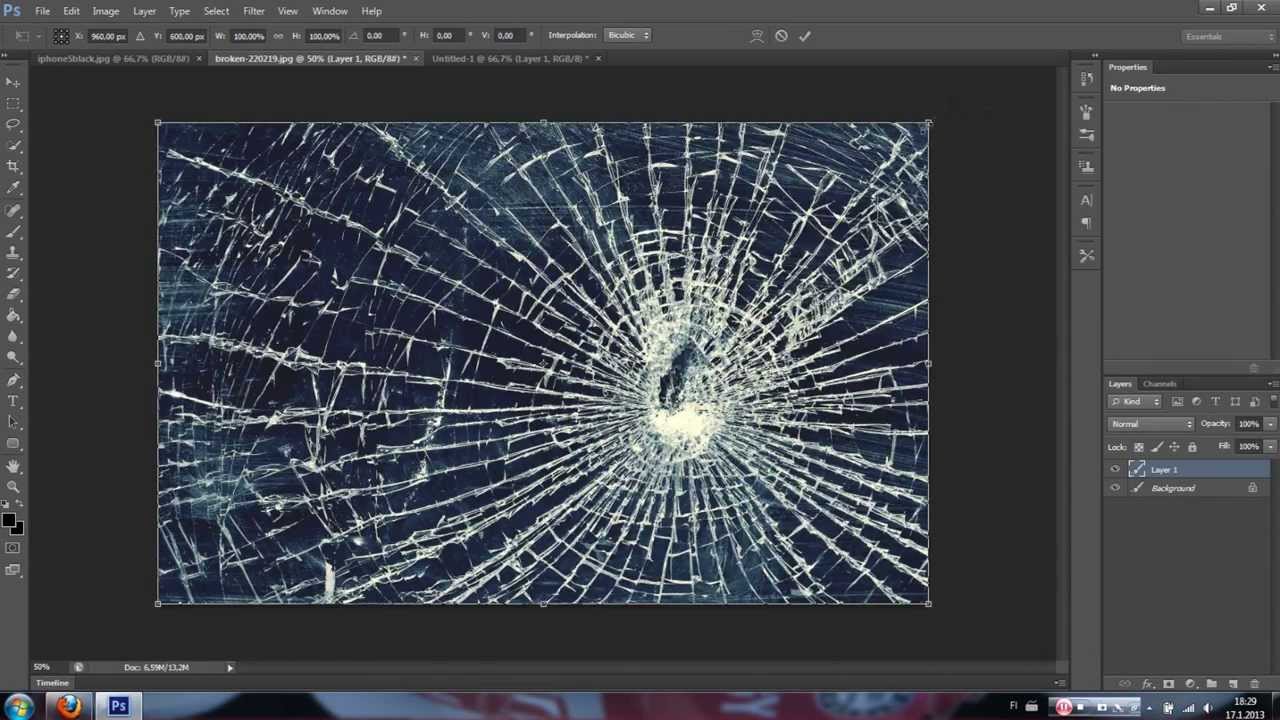Select the Zoom tool
Image resolution: width=1280 pixels, height=720 pixels.
(x=13, y=487)
